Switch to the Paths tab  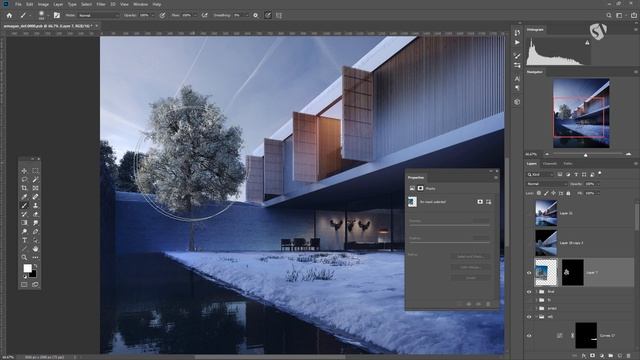[x=568, y=164]
